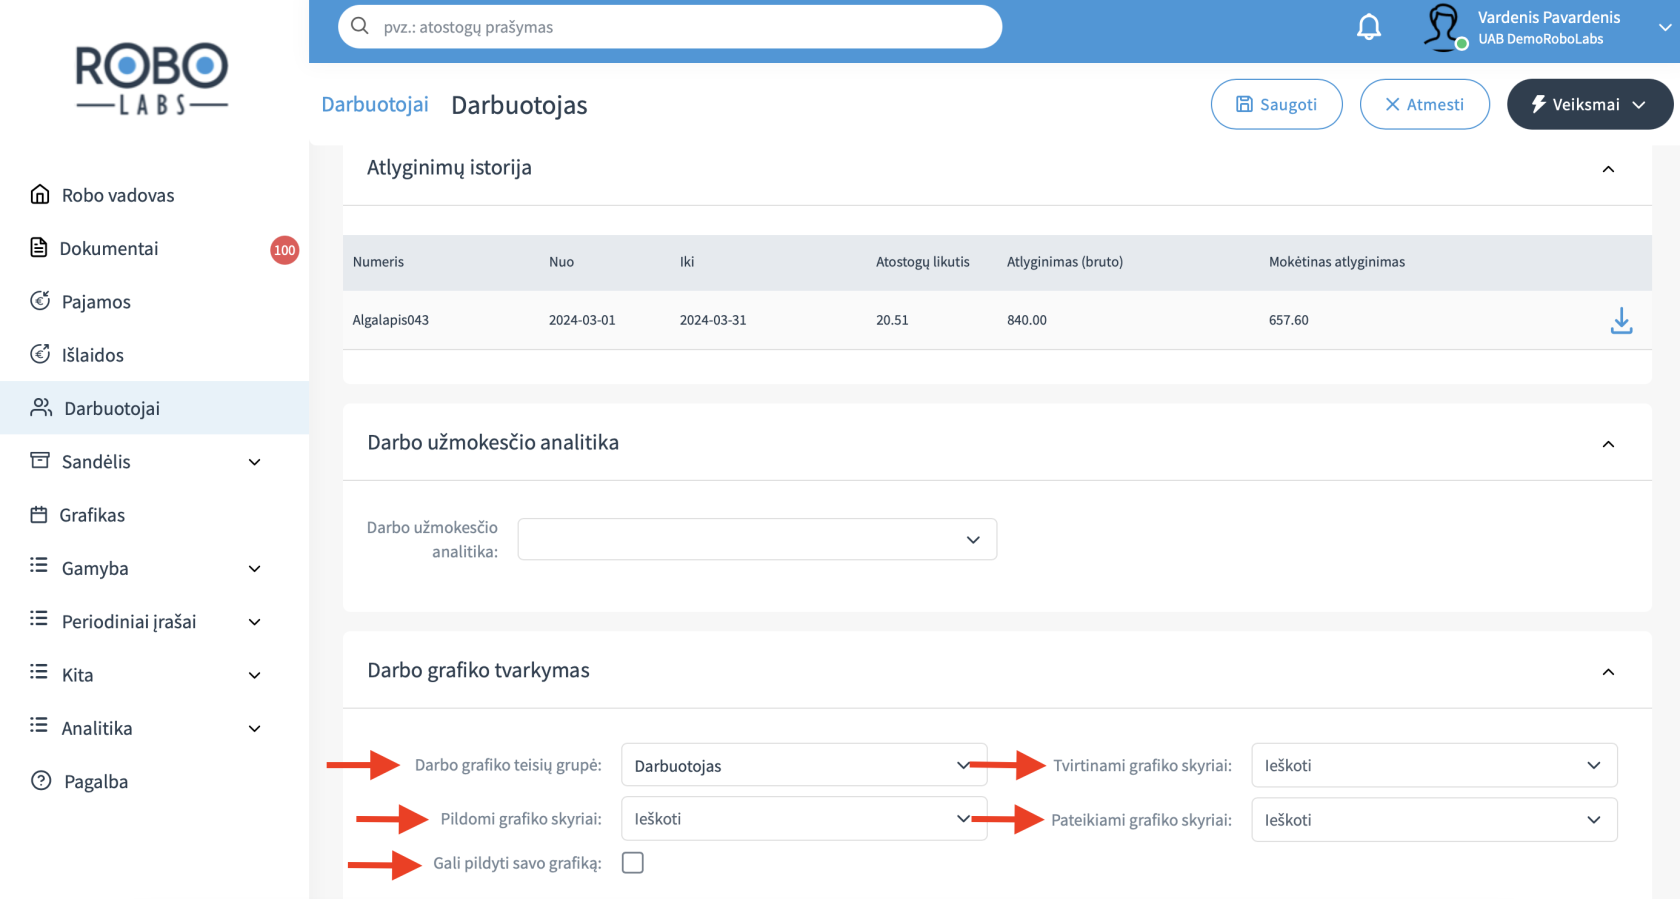Screen dimensions: 1680x899
Task: Open Pateikiami grafiko skyriai dropdown
Action: (1434, 819)
